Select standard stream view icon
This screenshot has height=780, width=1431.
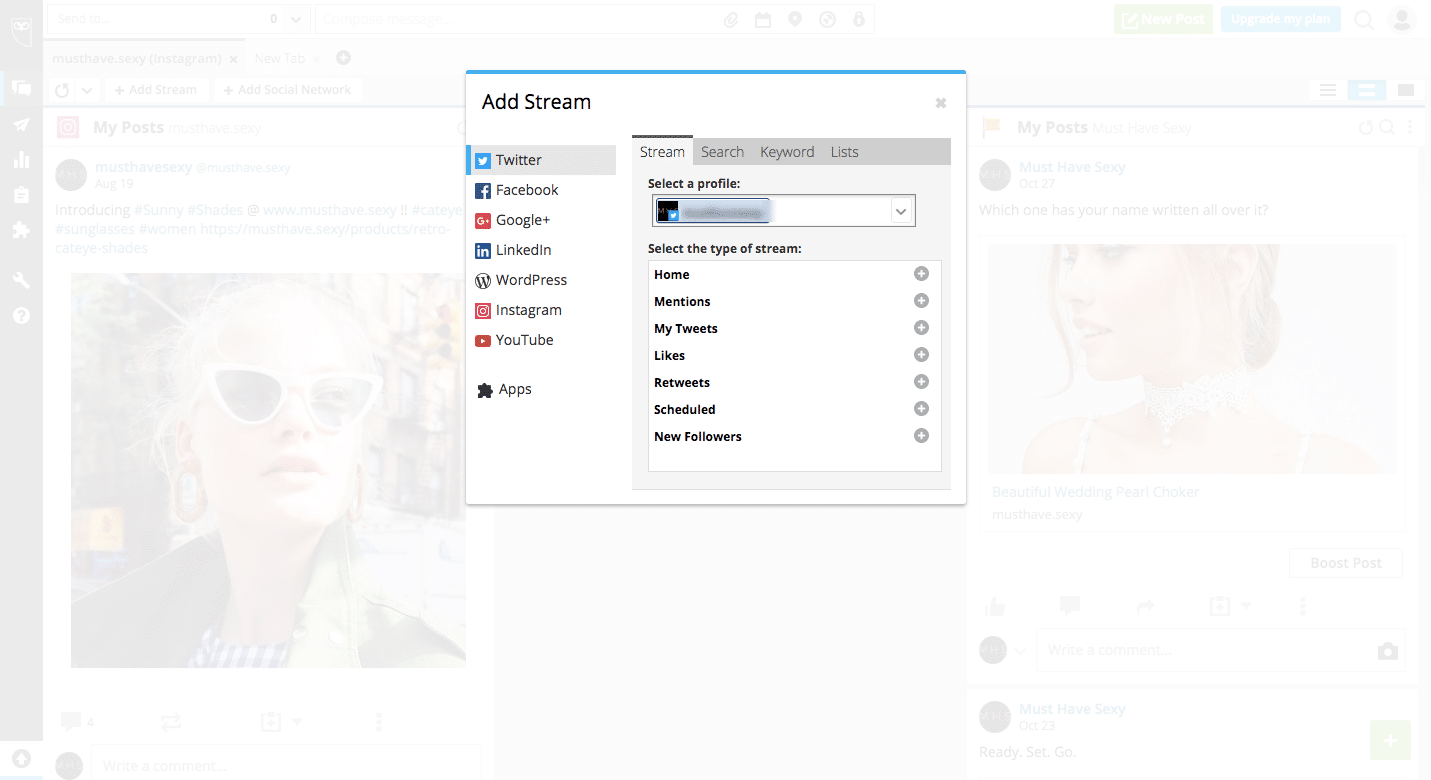(x=1366, y=90)
